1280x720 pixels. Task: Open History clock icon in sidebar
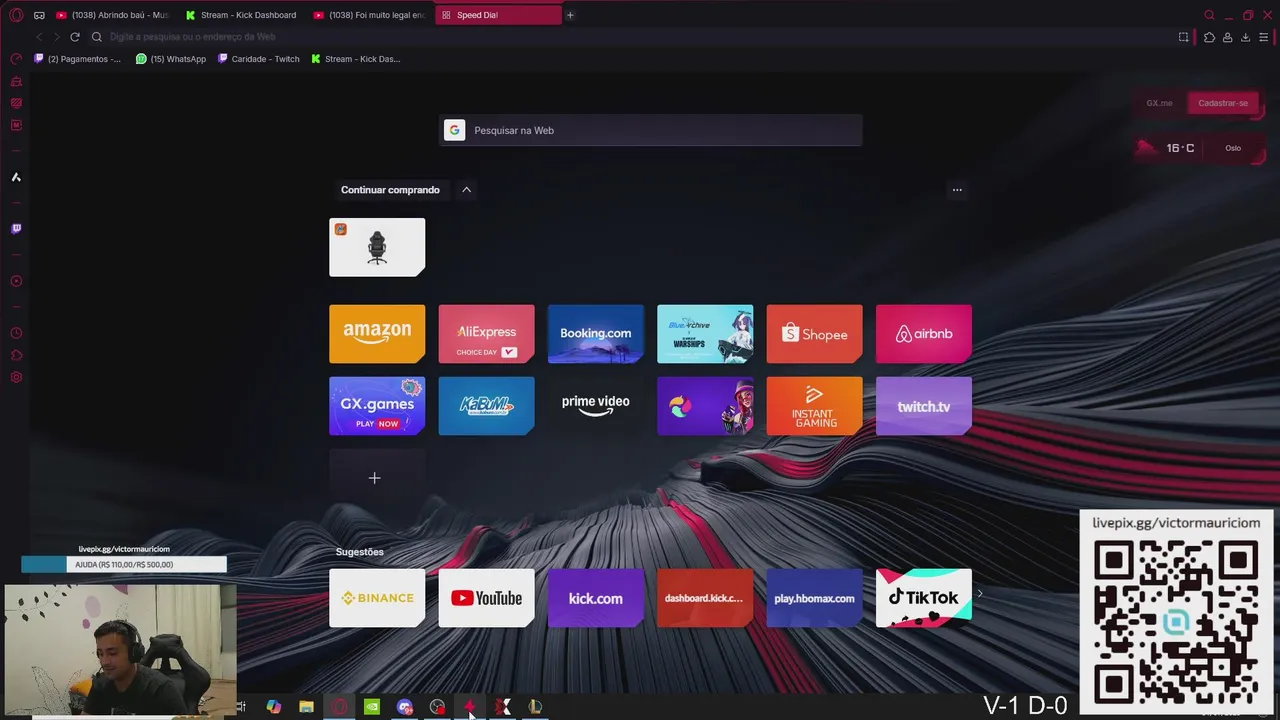click(16, 333)
